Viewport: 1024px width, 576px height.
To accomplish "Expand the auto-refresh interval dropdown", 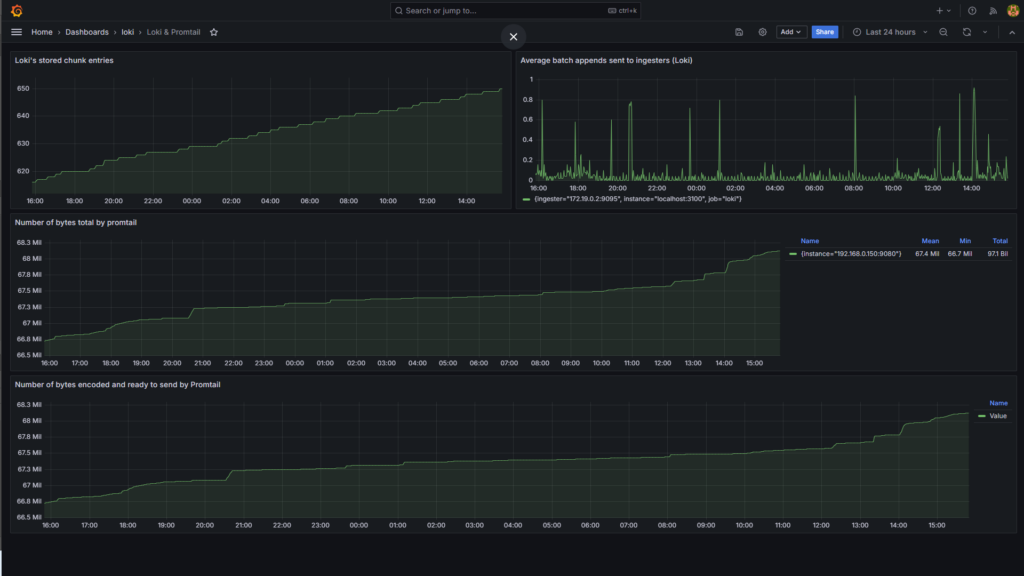I will pyautogui.click(x=985, y=32).
